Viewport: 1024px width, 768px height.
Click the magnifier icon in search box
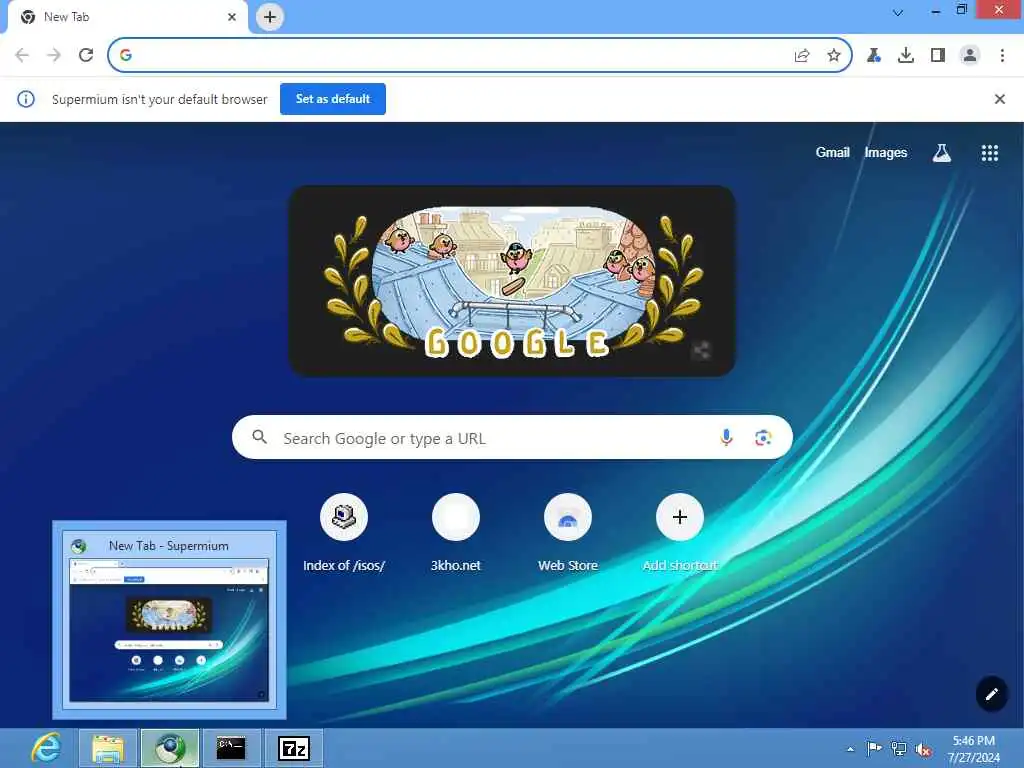(259, 437)
